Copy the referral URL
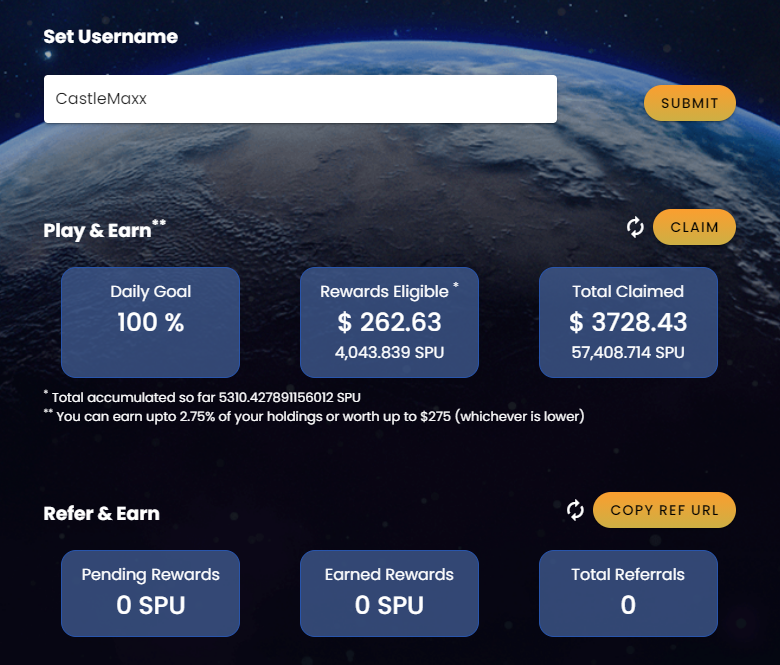 coord(664,510)
